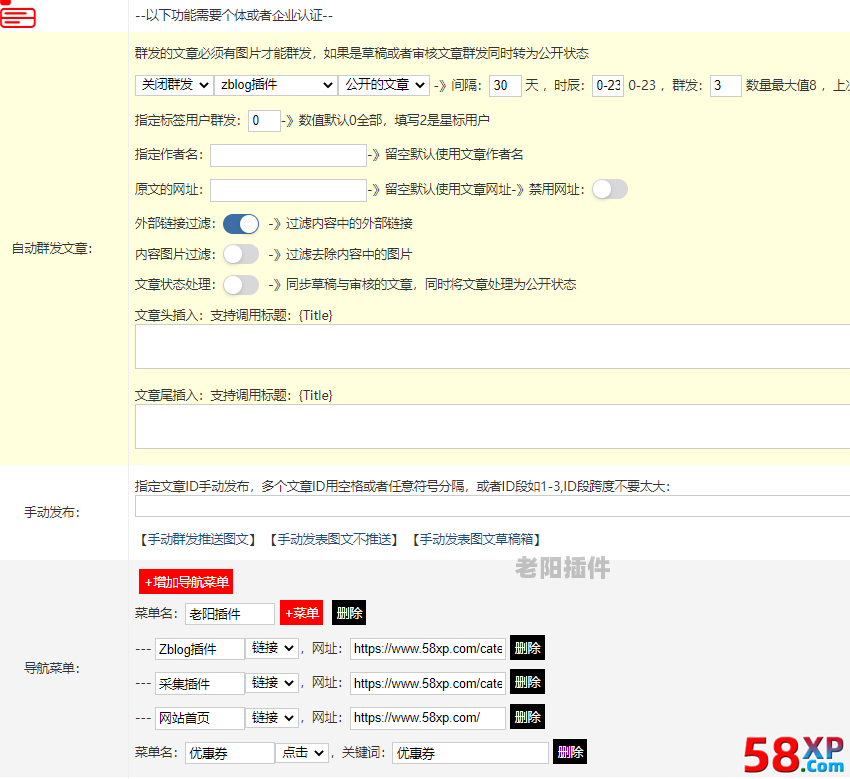Turn on the 禁用网址 switch
The width and height of the screenshot is (850, 779).
click(x=610, y=188)
